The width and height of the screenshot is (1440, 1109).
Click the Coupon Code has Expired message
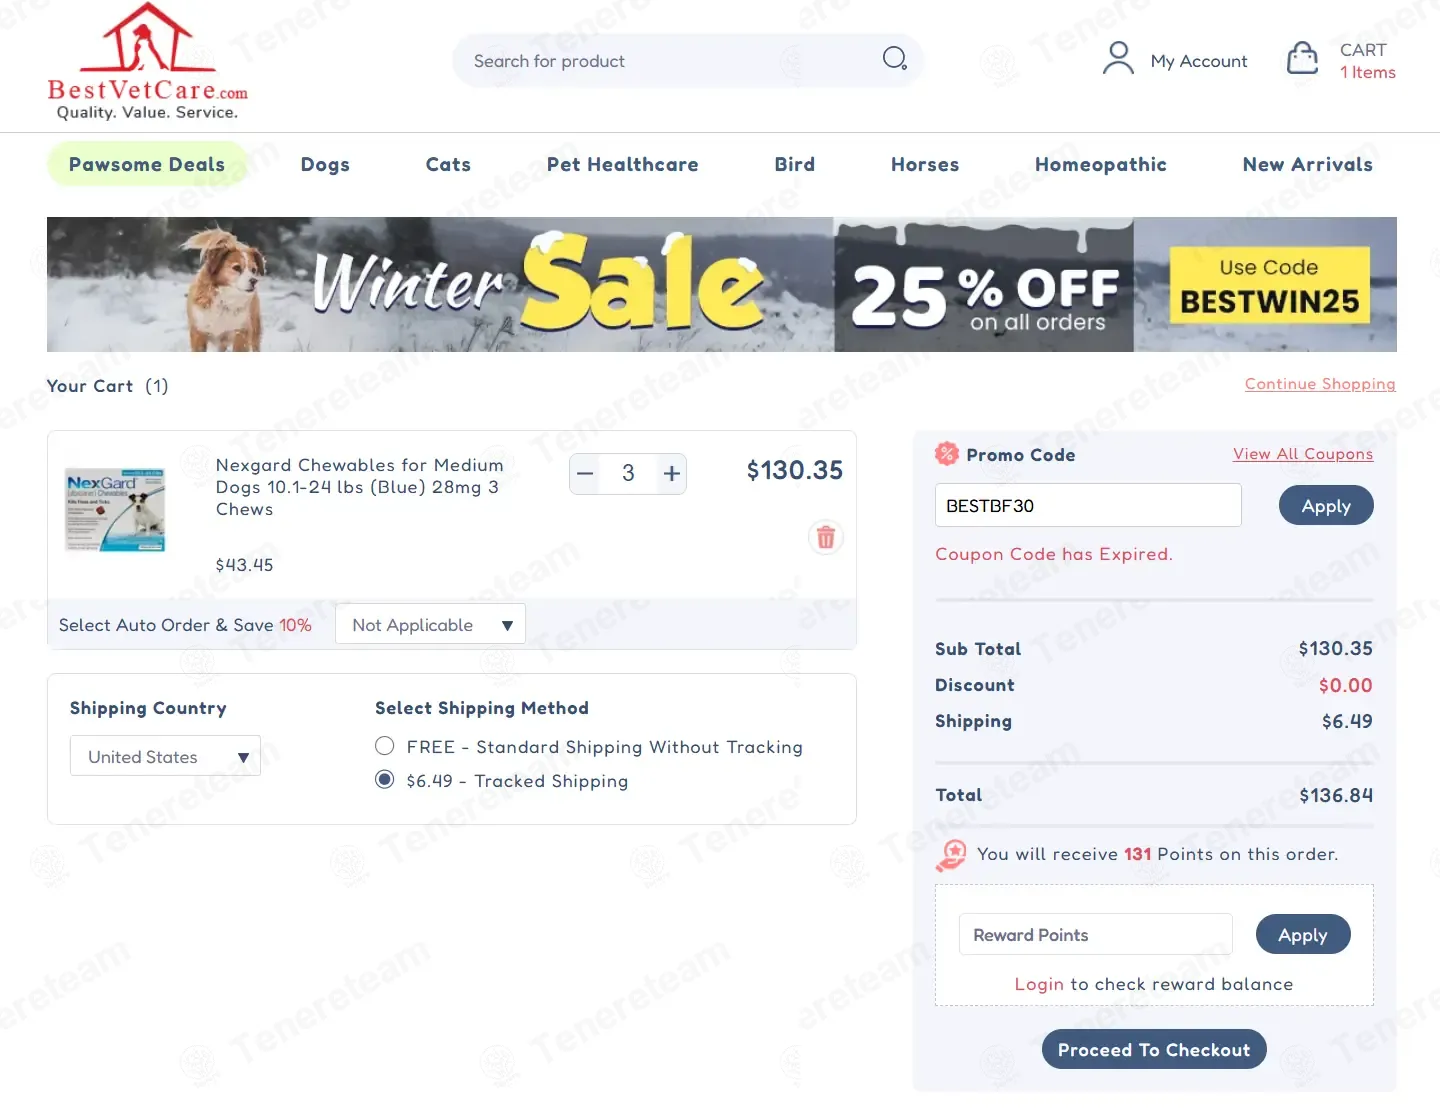point(1054,553)
